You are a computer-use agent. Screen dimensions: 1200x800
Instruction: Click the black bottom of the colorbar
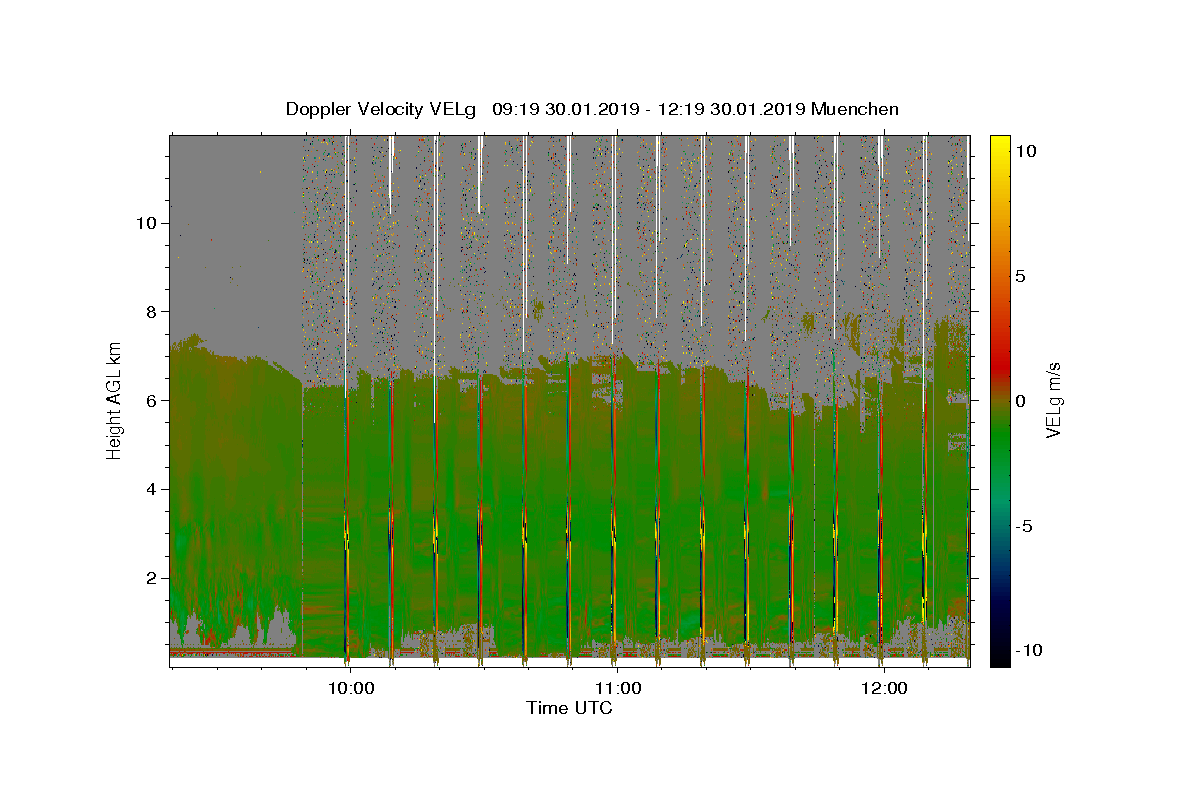tap(999, 655)
